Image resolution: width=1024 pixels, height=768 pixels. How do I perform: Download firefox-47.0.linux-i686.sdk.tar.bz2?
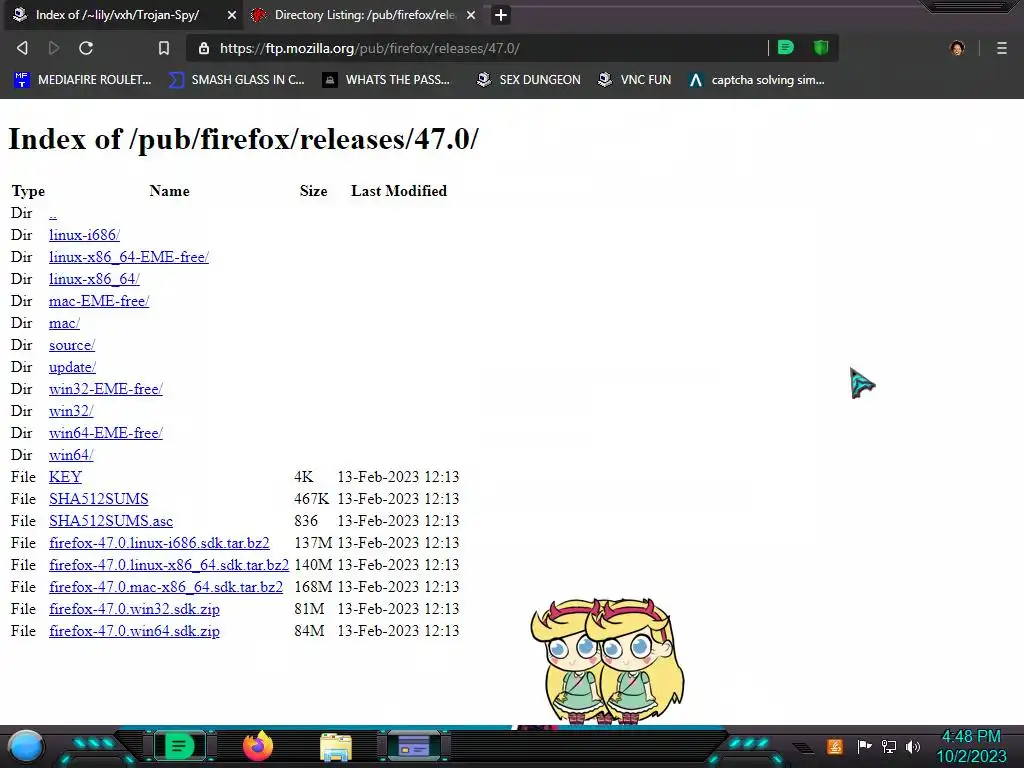tap(159, 543)
